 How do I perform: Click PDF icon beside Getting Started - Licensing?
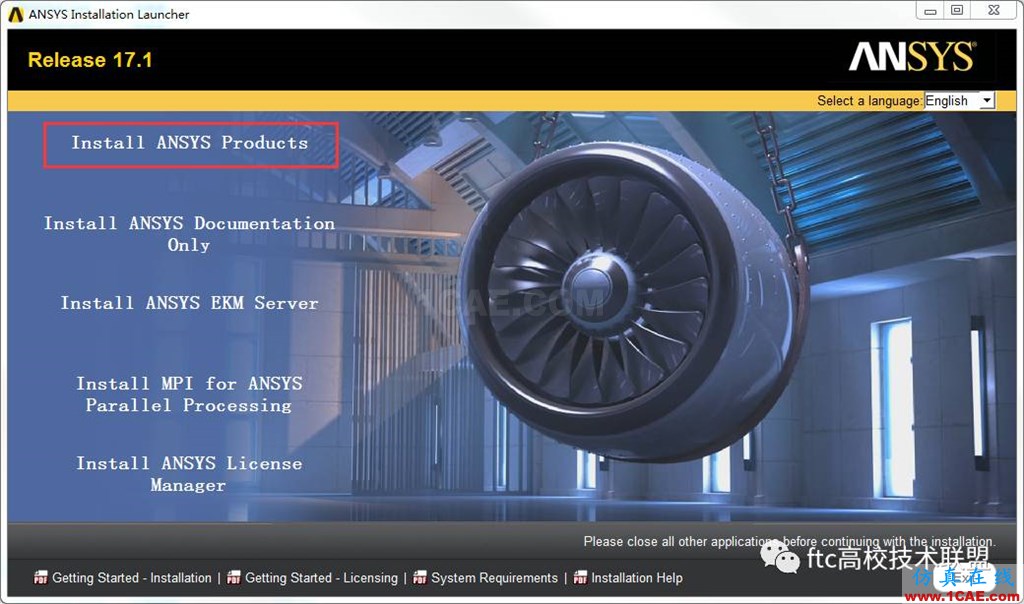pos(233,577)
